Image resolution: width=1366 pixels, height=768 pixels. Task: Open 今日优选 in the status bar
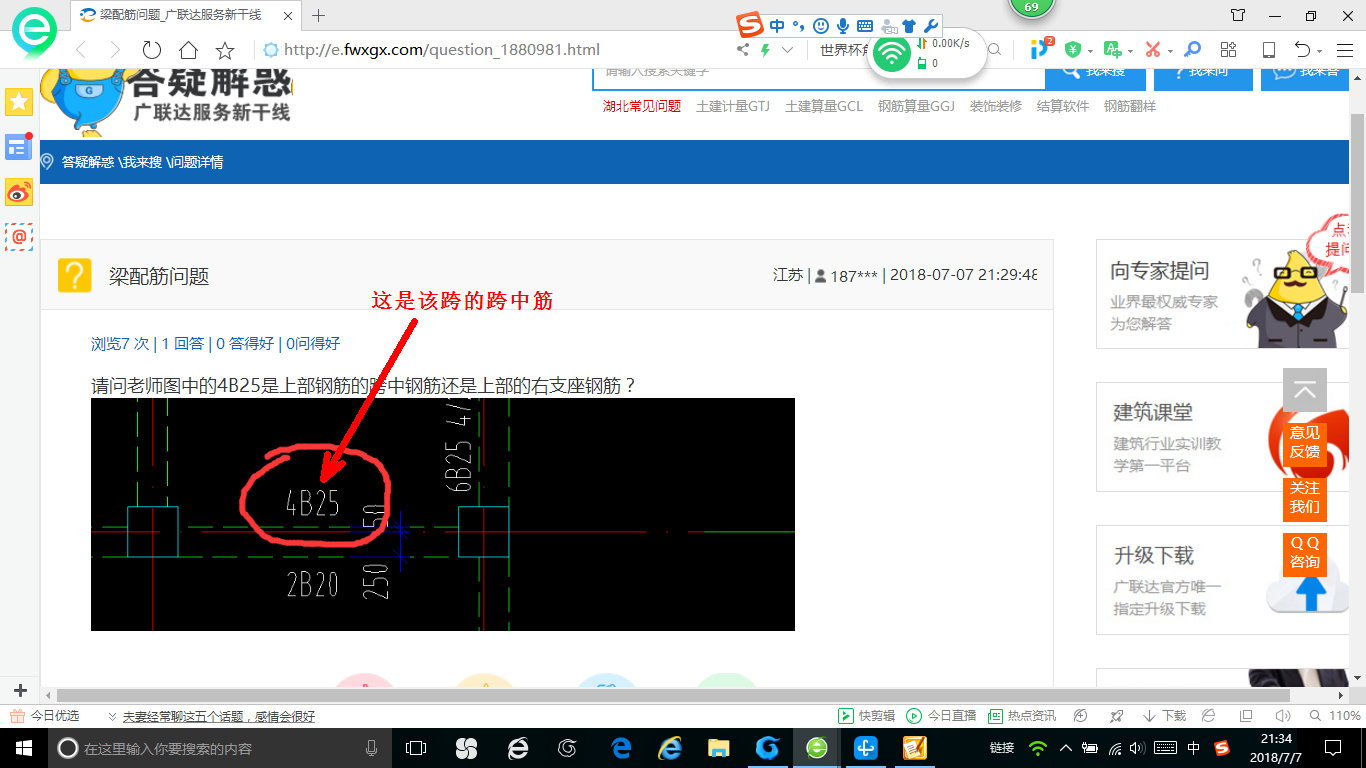point(45,716)
